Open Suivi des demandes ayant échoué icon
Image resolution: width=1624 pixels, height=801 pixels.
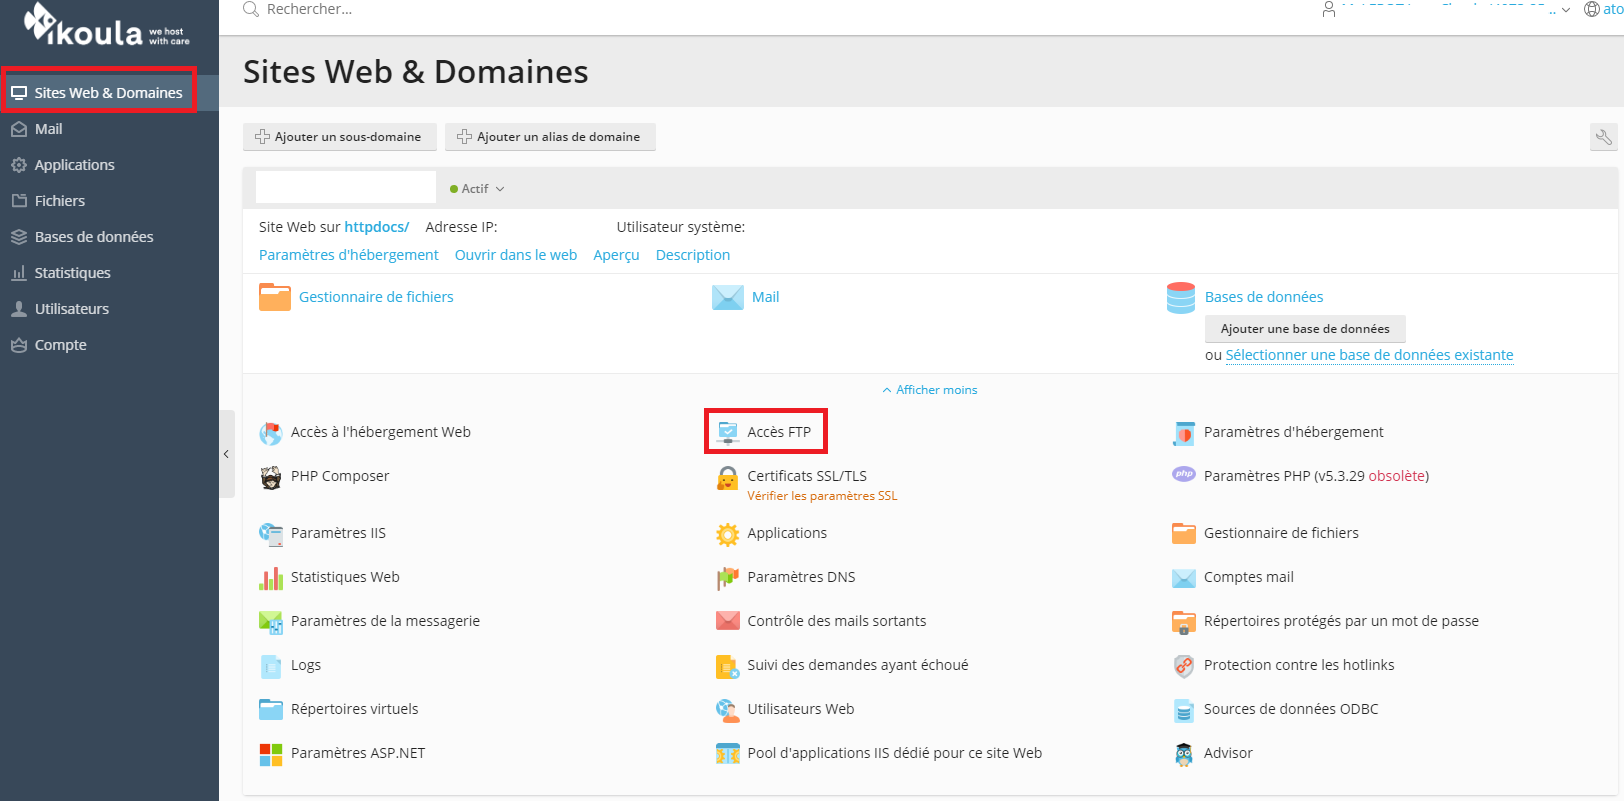pyautogui.click(x=728, y=666)
